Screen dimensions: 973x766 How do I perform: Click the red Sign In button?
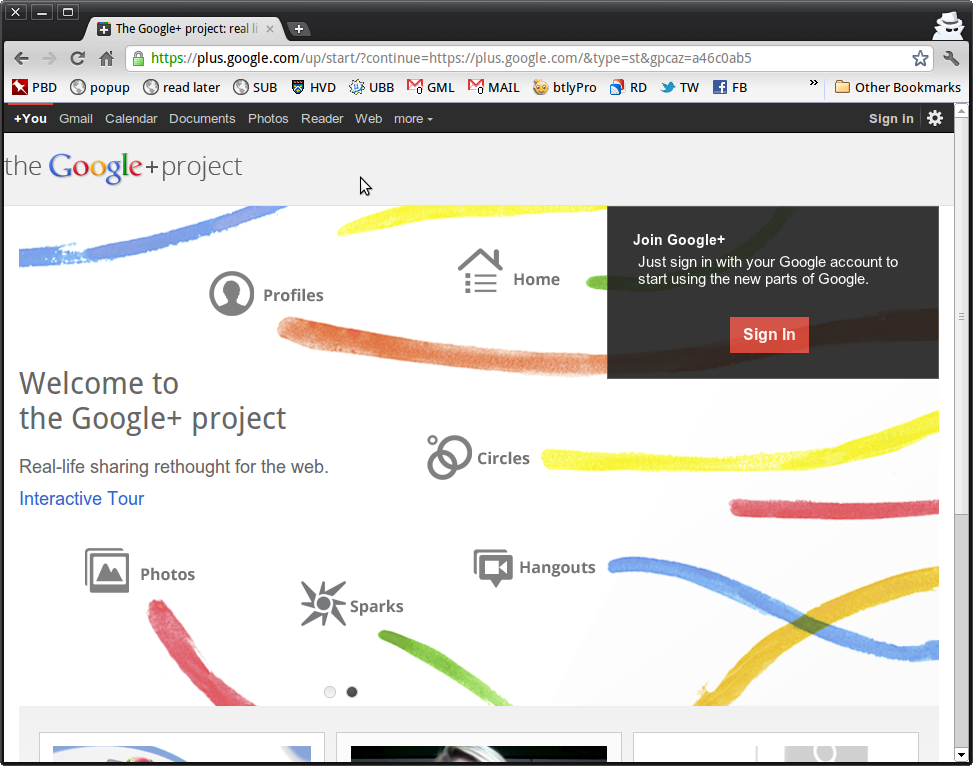click(769, 334)
